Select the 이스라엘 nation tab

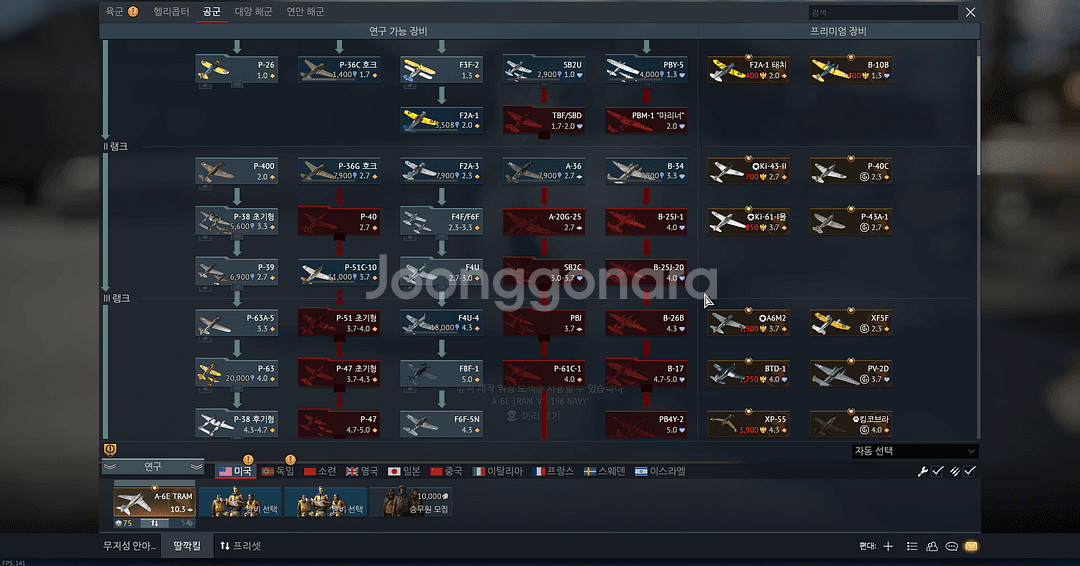click(x=661, y=471)
